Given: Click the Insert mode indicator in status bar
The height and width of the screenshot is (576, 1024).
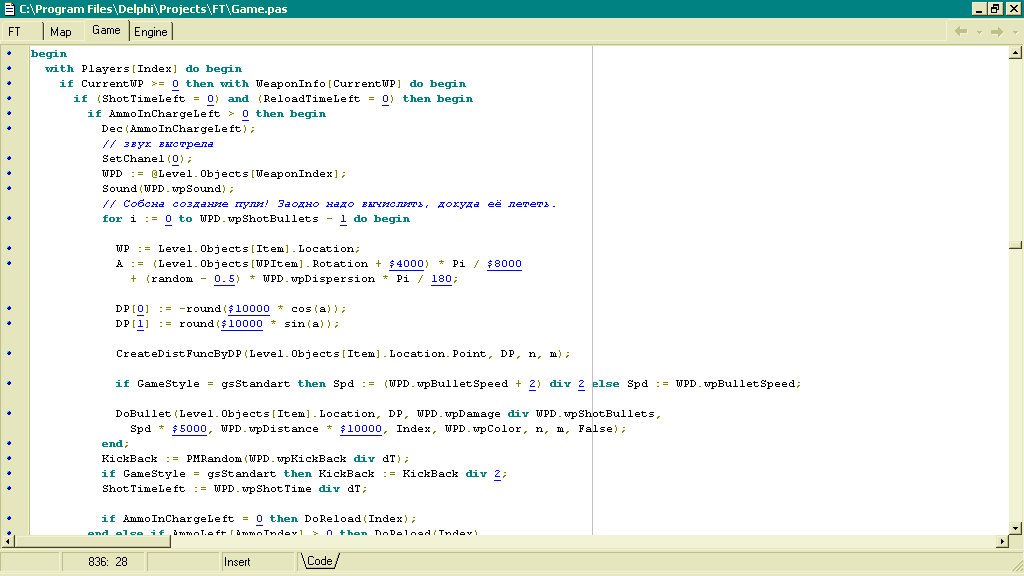Looking at the screenshot, I should [x=238, y=562].
